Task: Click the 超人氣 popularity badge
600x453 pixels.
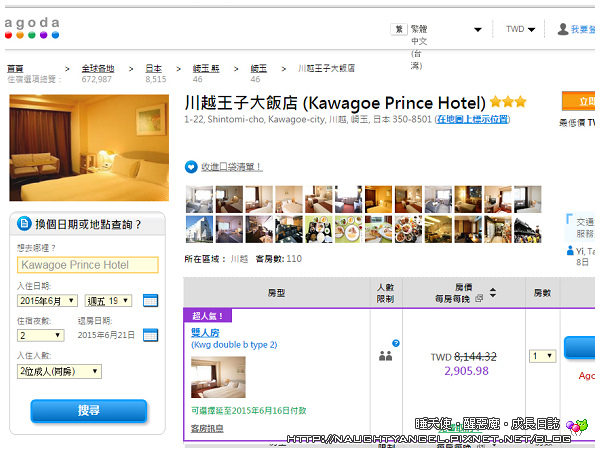Action: [x=208, y=316]
